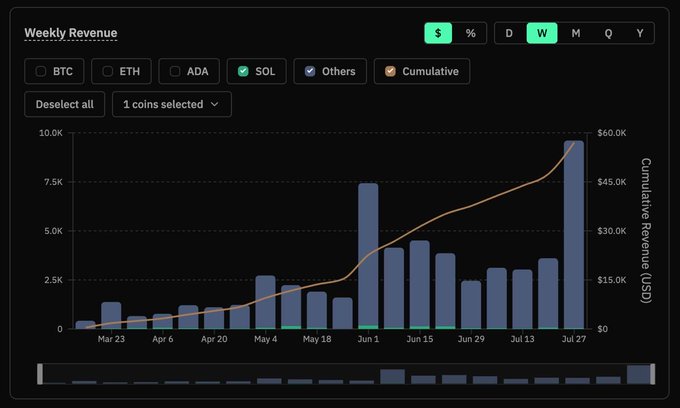
Task: Enable the BTC checkbox
Action: pos(41,71)
